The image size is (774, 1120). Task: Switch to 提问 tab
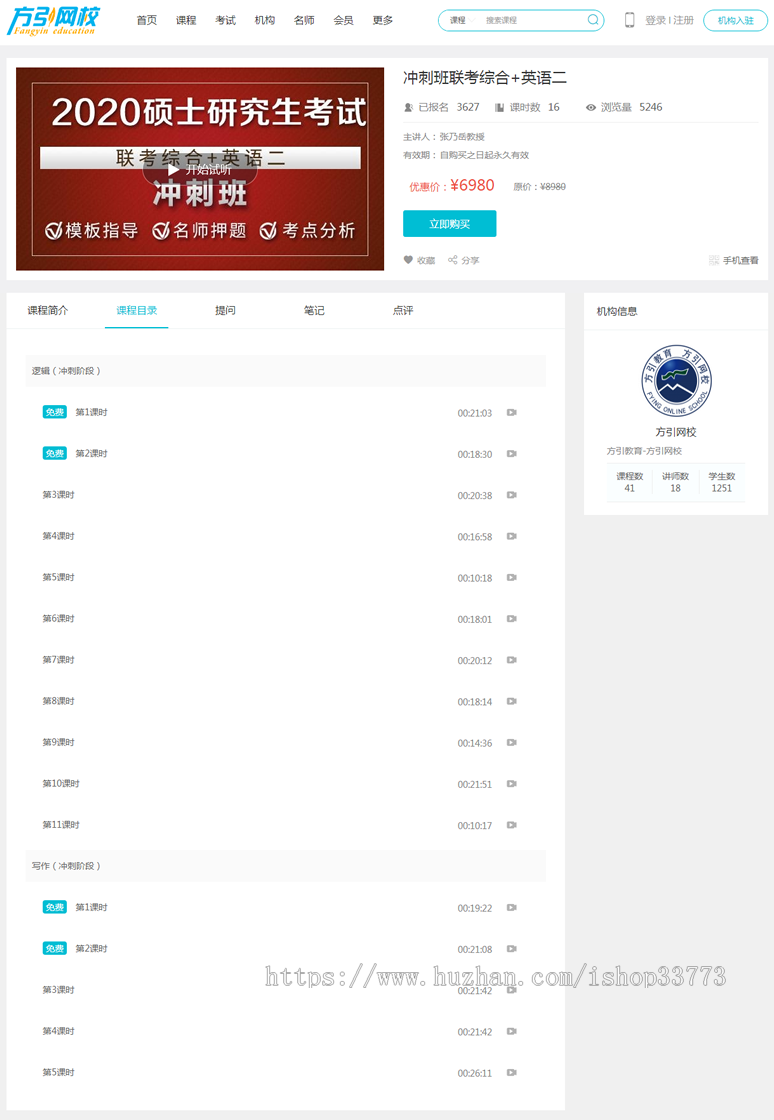[225, 311]
